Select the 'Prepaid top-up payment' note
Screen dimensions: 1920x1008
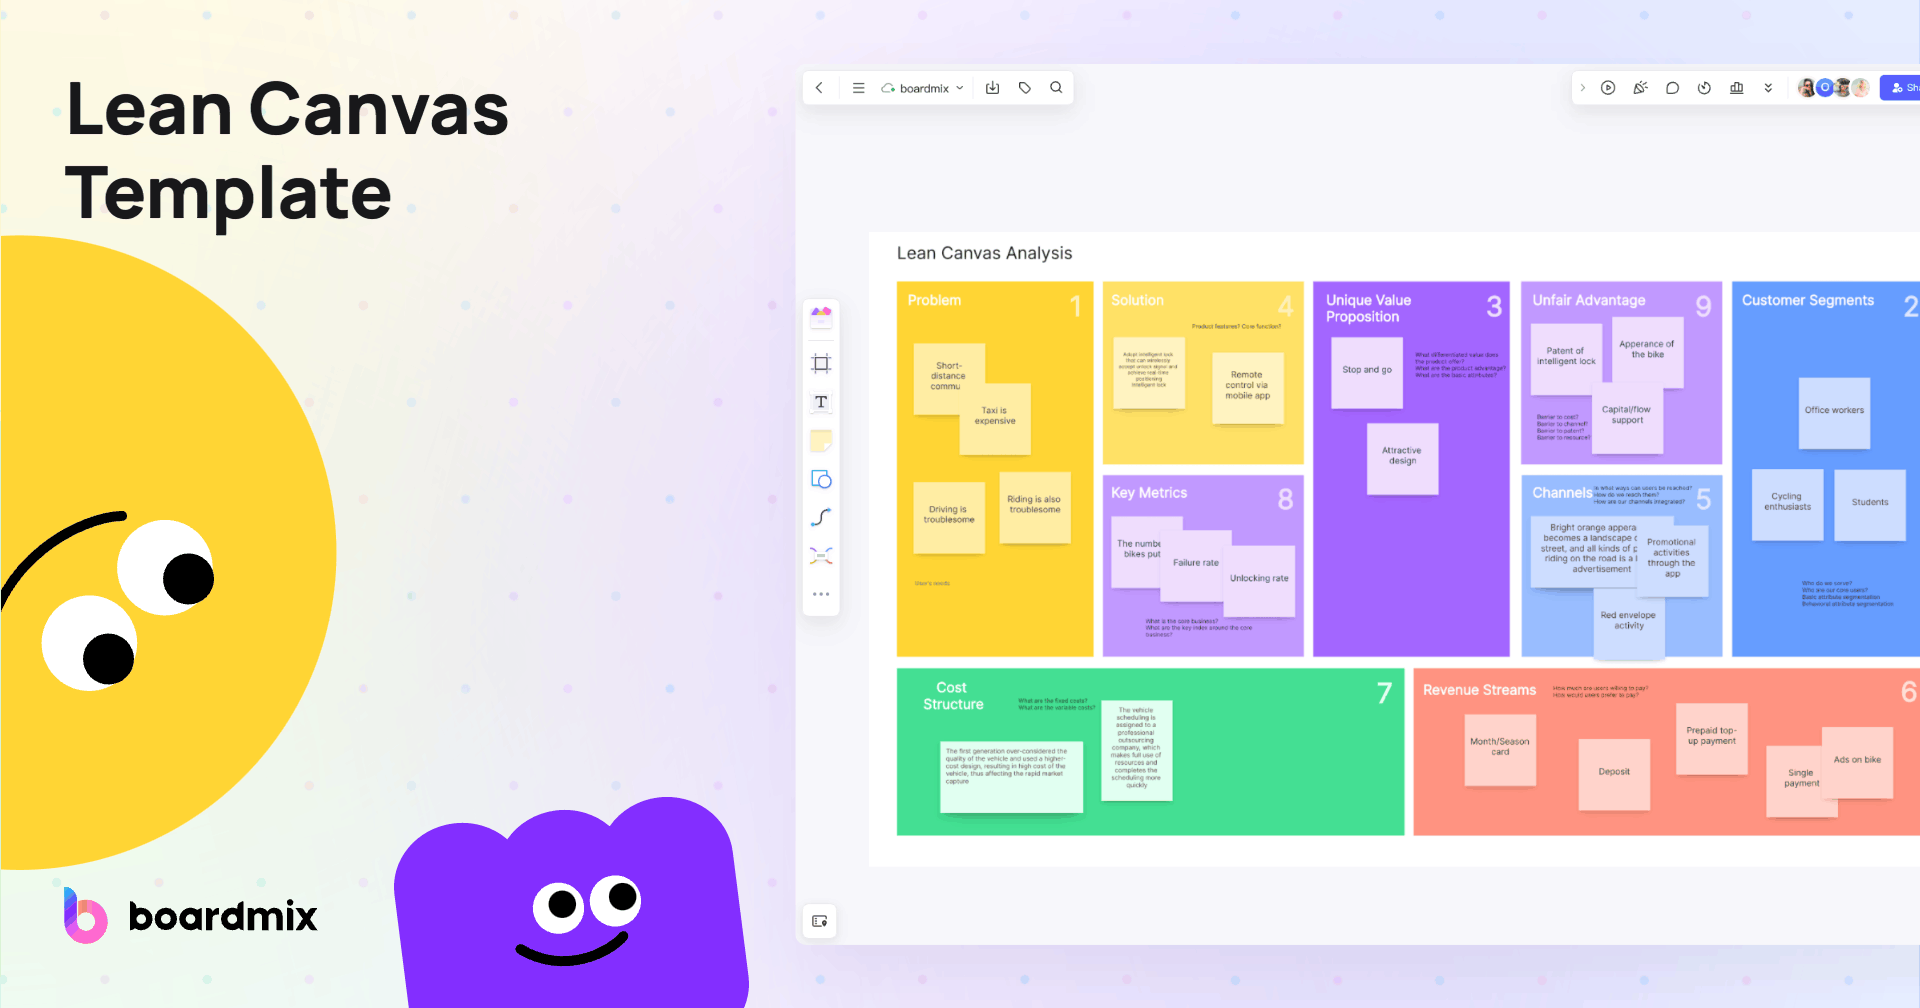(1712, 739)
